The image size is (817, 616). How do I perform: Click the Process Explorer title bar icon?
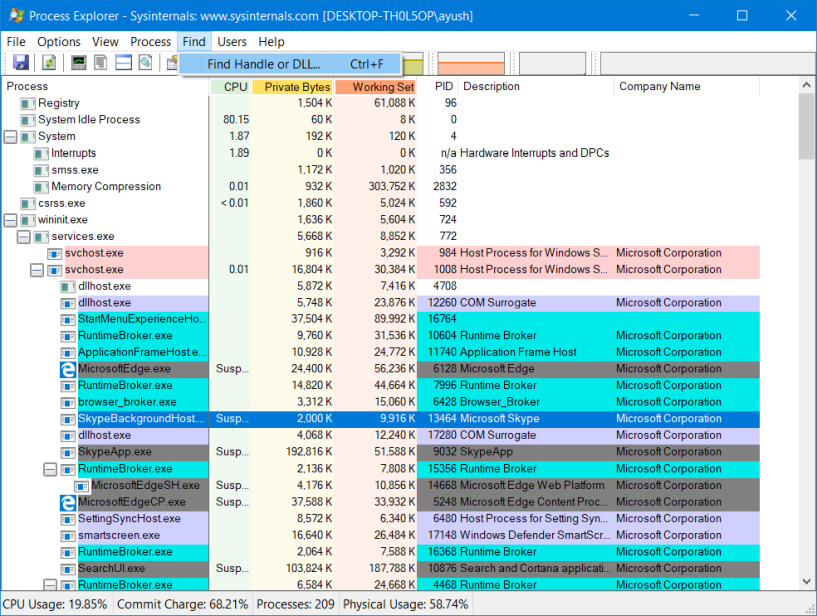click(16, 16)
